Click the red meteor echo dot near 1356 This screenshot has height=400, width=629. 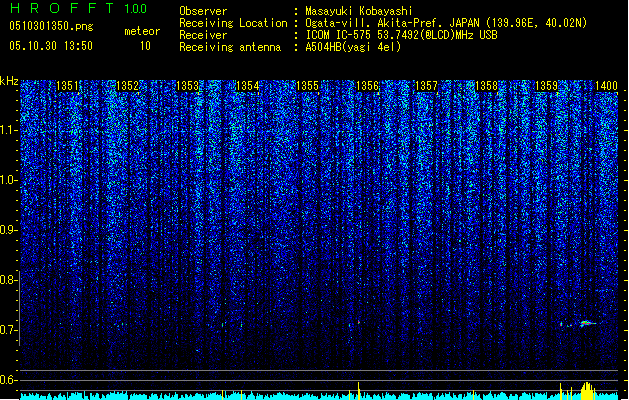[x=359, y=322]
